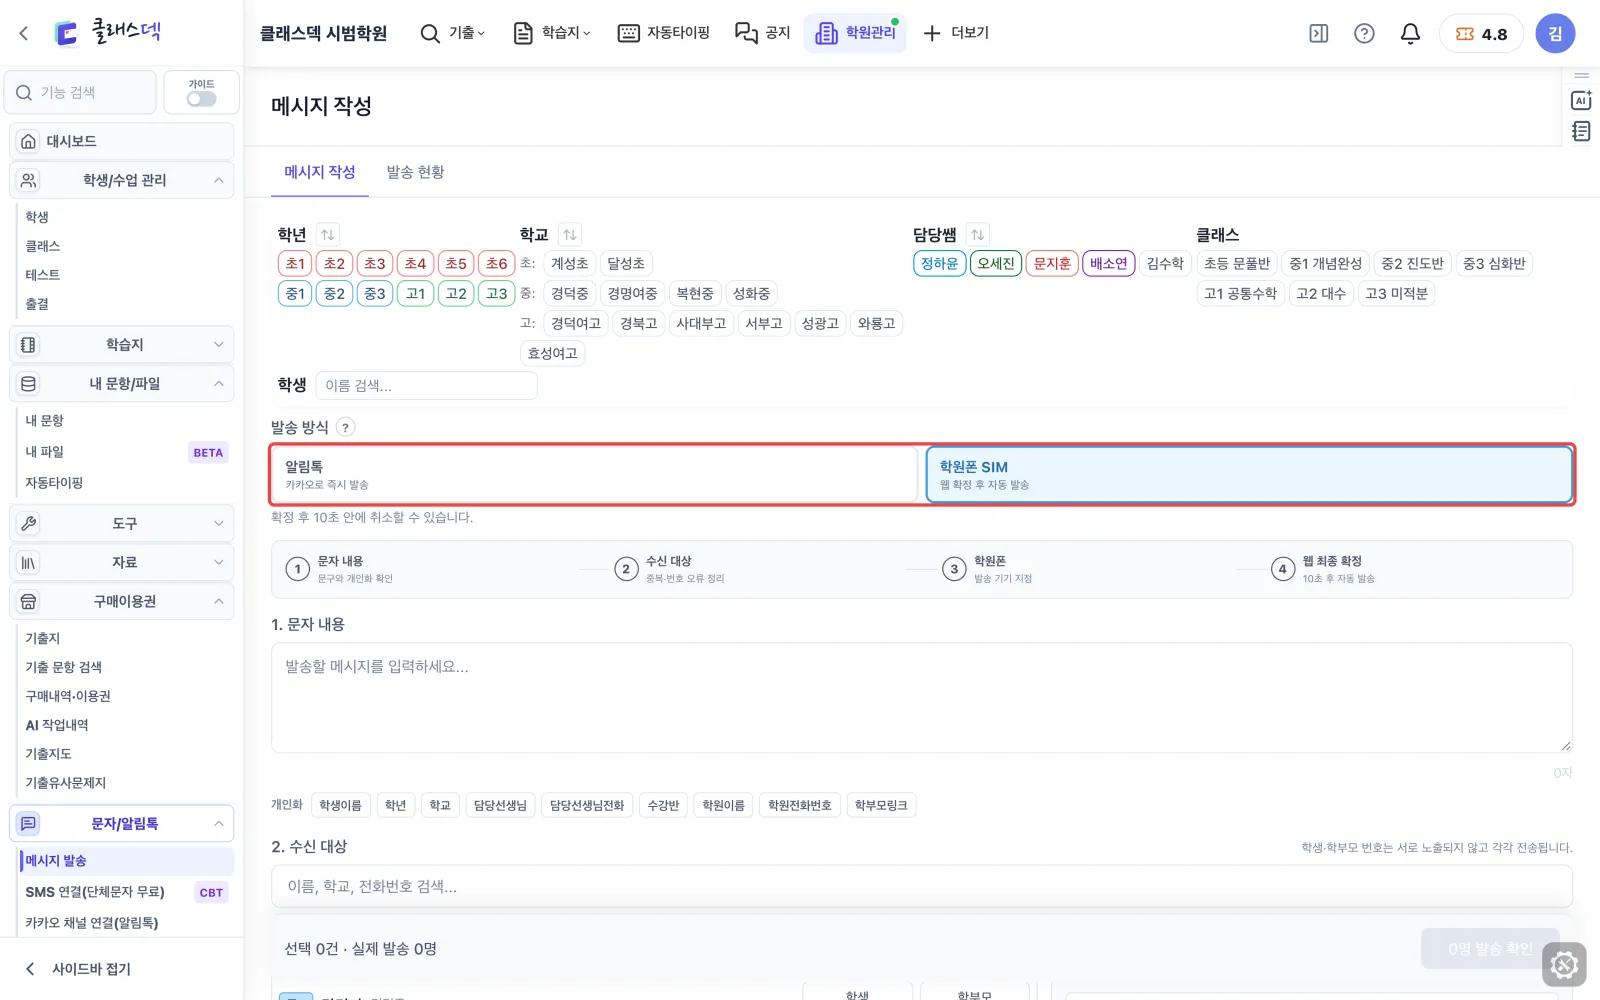Open the 기출 dropdown menu
Image resolution: width=1600 pixels, height=1000 pixels.
pyautogui.click(x=453, y=33)
